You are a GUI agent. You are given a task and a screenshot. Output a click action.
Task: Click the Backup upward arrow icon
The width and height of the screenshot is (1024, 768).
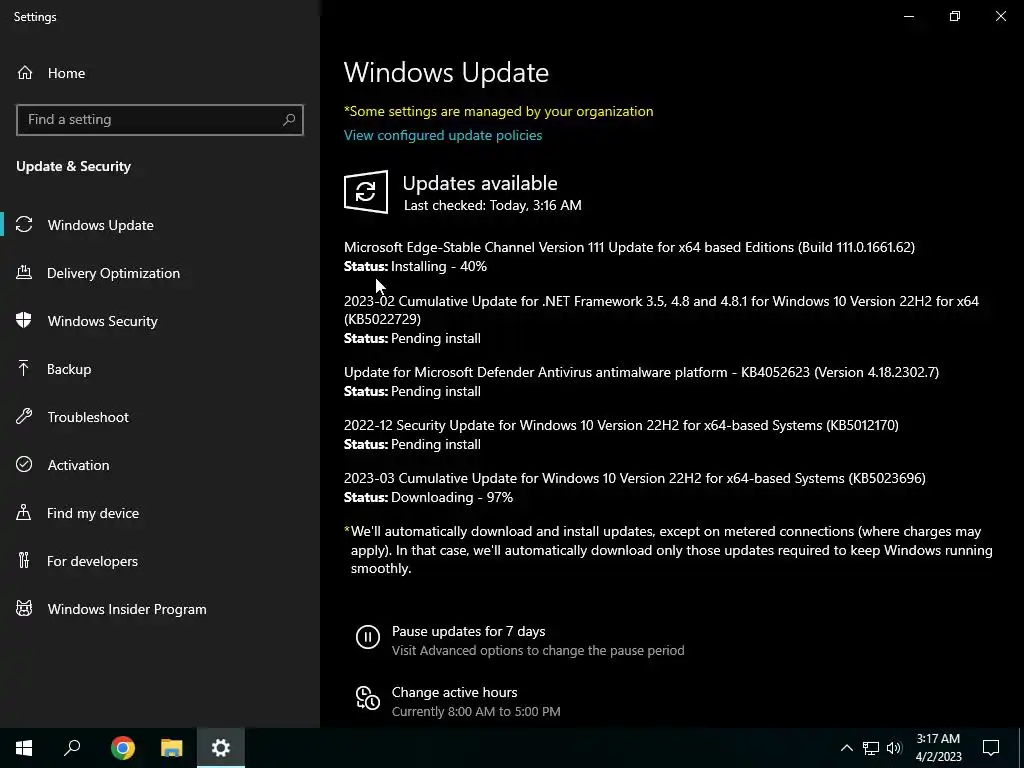pyautogui.click(x=24, y=369)
